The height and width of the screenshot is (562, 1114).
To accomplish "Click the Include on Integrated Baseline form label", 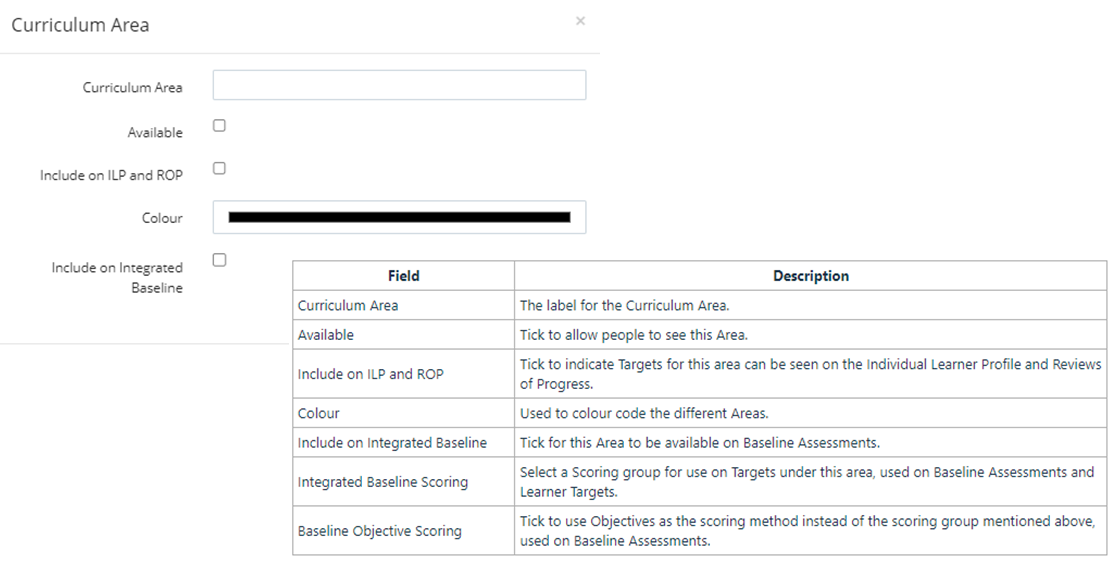I will (x=117, y=278).
